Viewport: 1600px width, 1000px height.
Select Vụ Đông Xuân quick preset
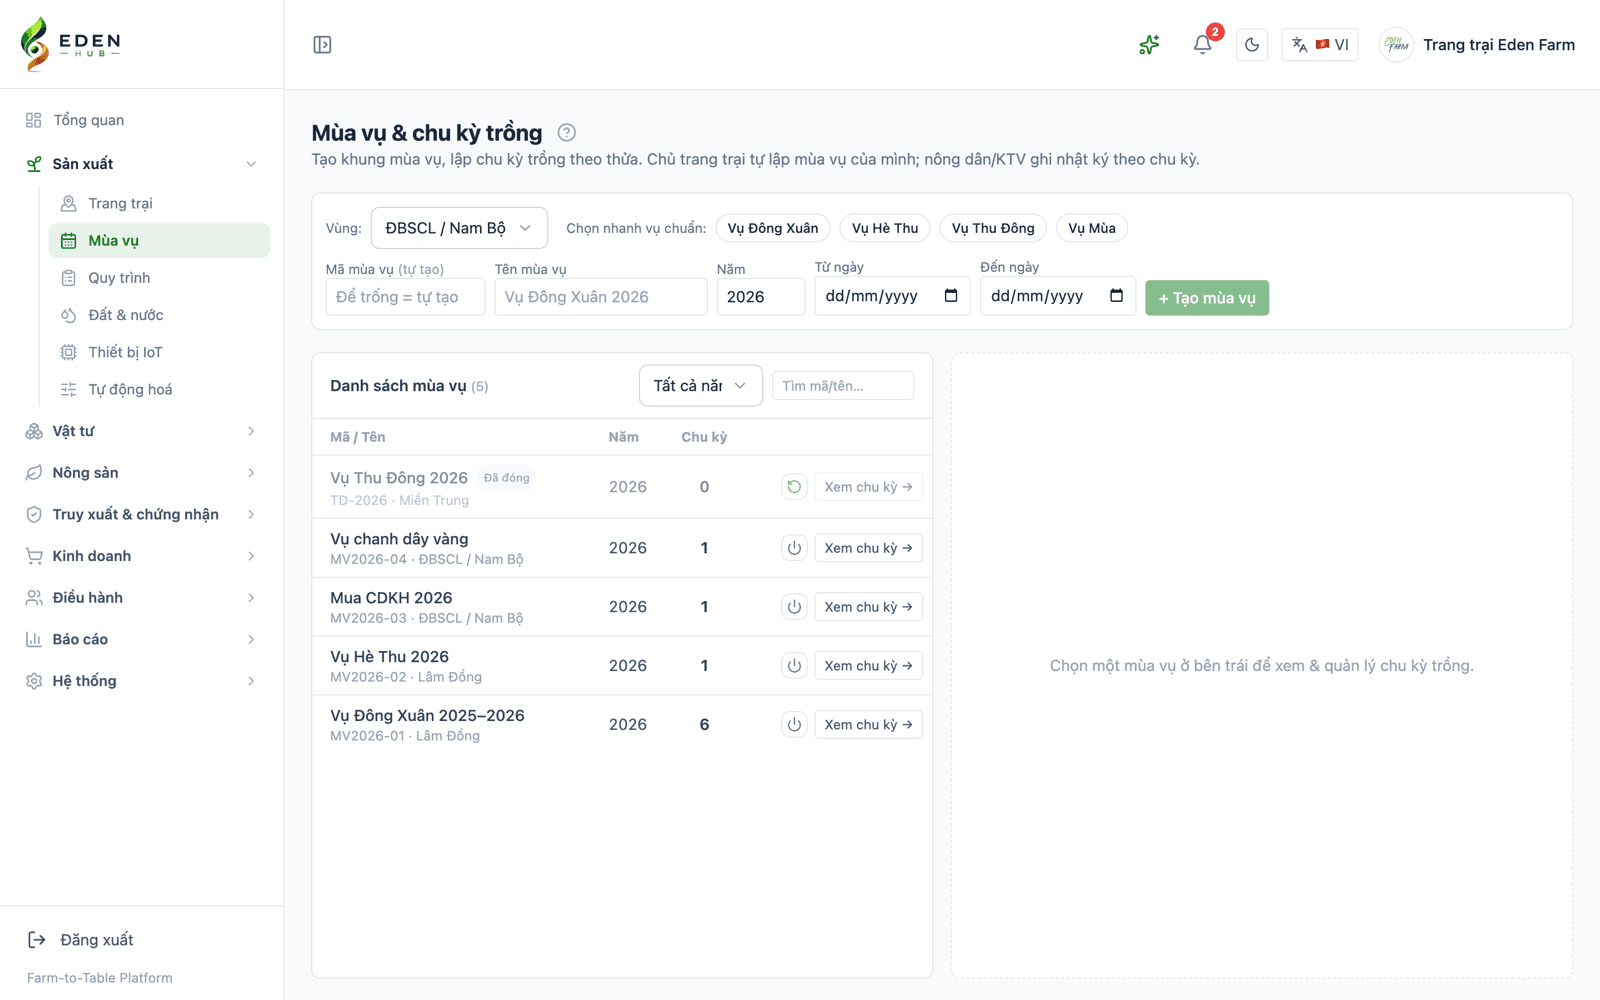pos(773,228)
